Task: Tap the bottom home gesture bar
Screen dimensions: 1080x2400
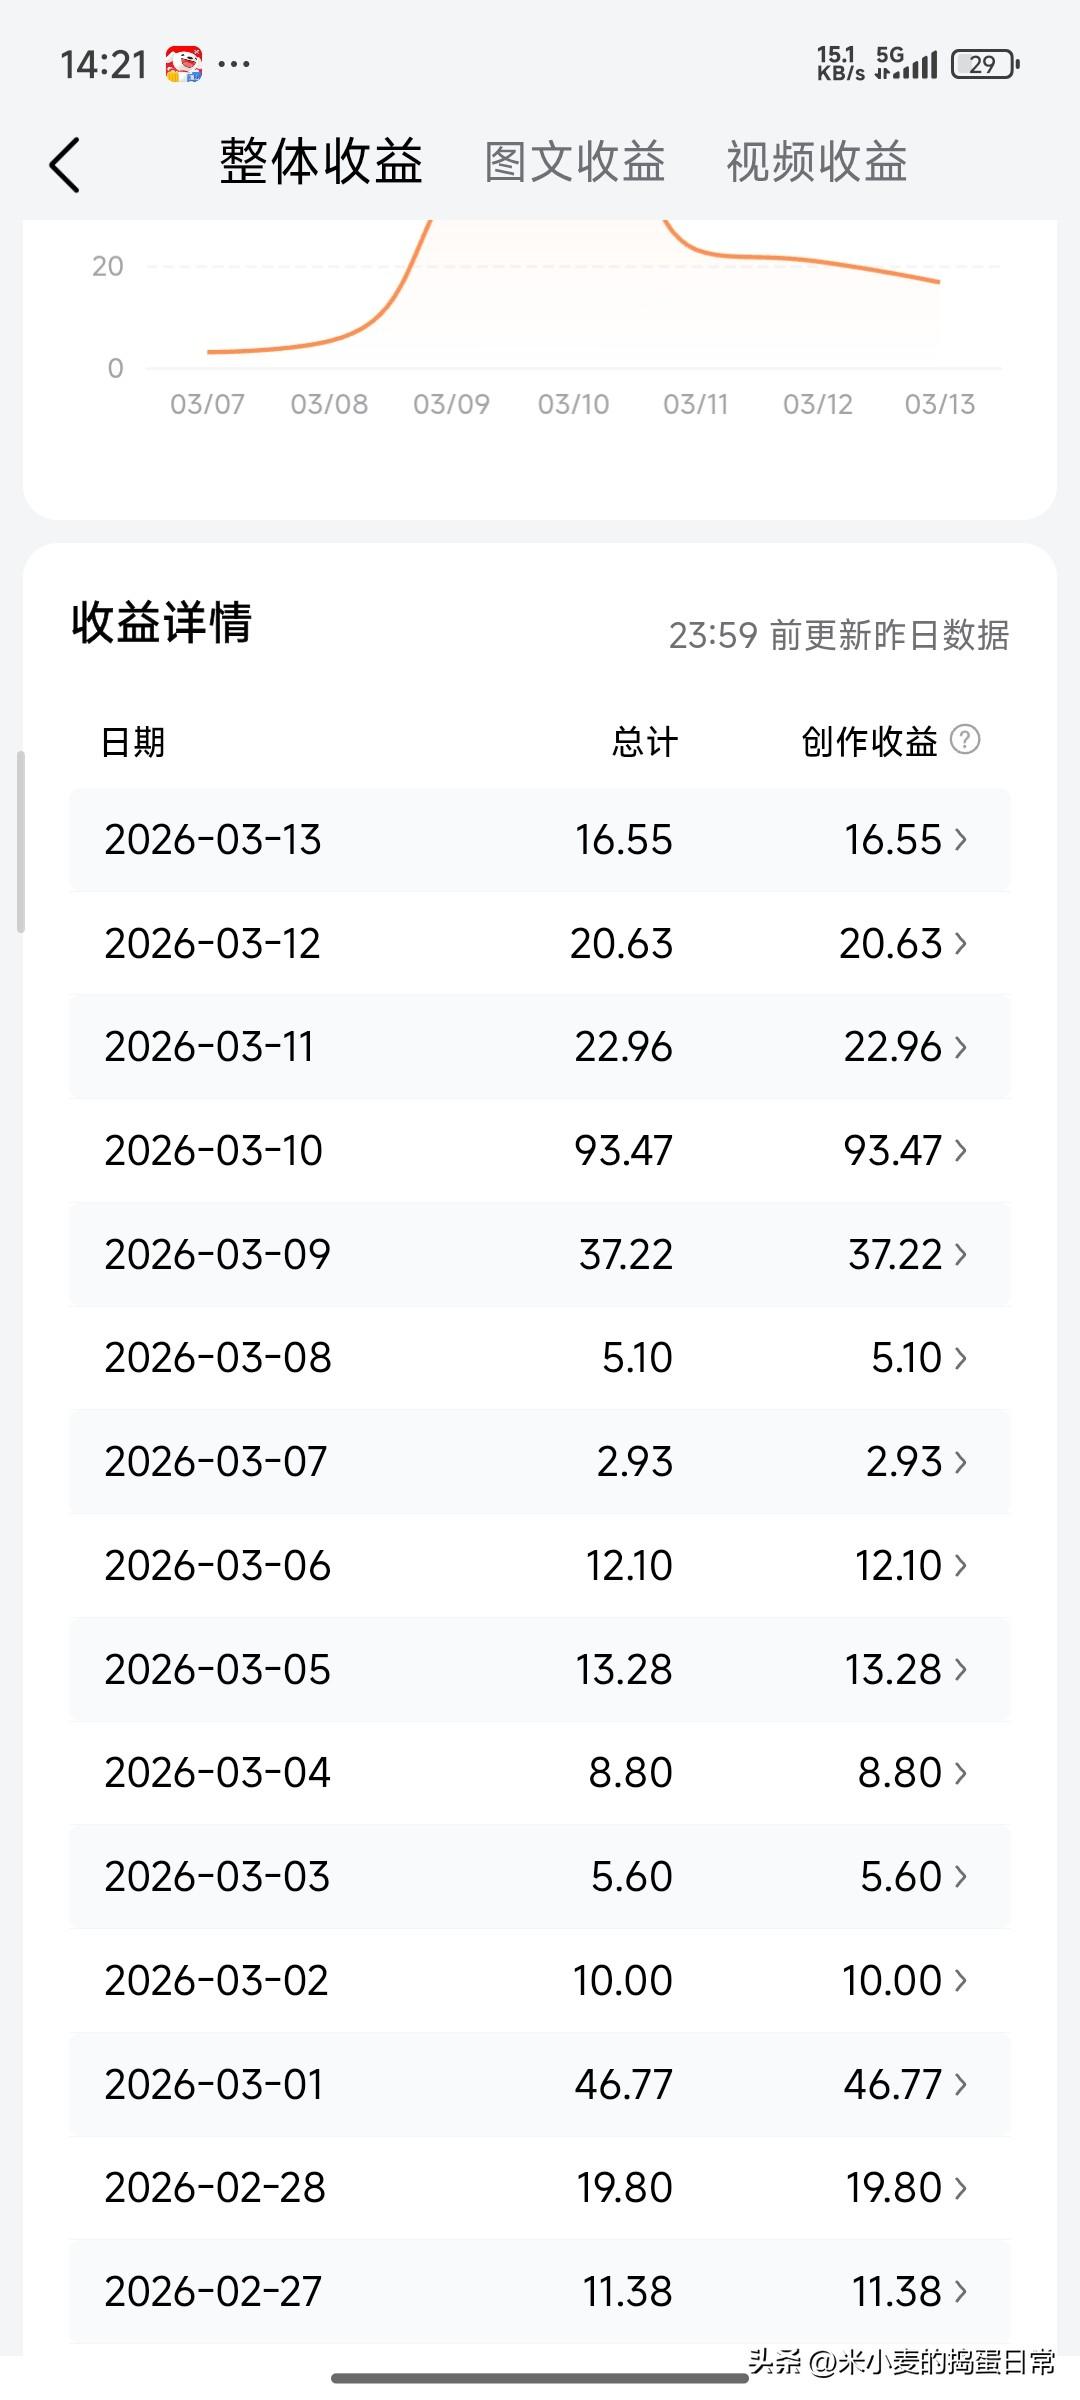Action: (x=540, y=2378)
